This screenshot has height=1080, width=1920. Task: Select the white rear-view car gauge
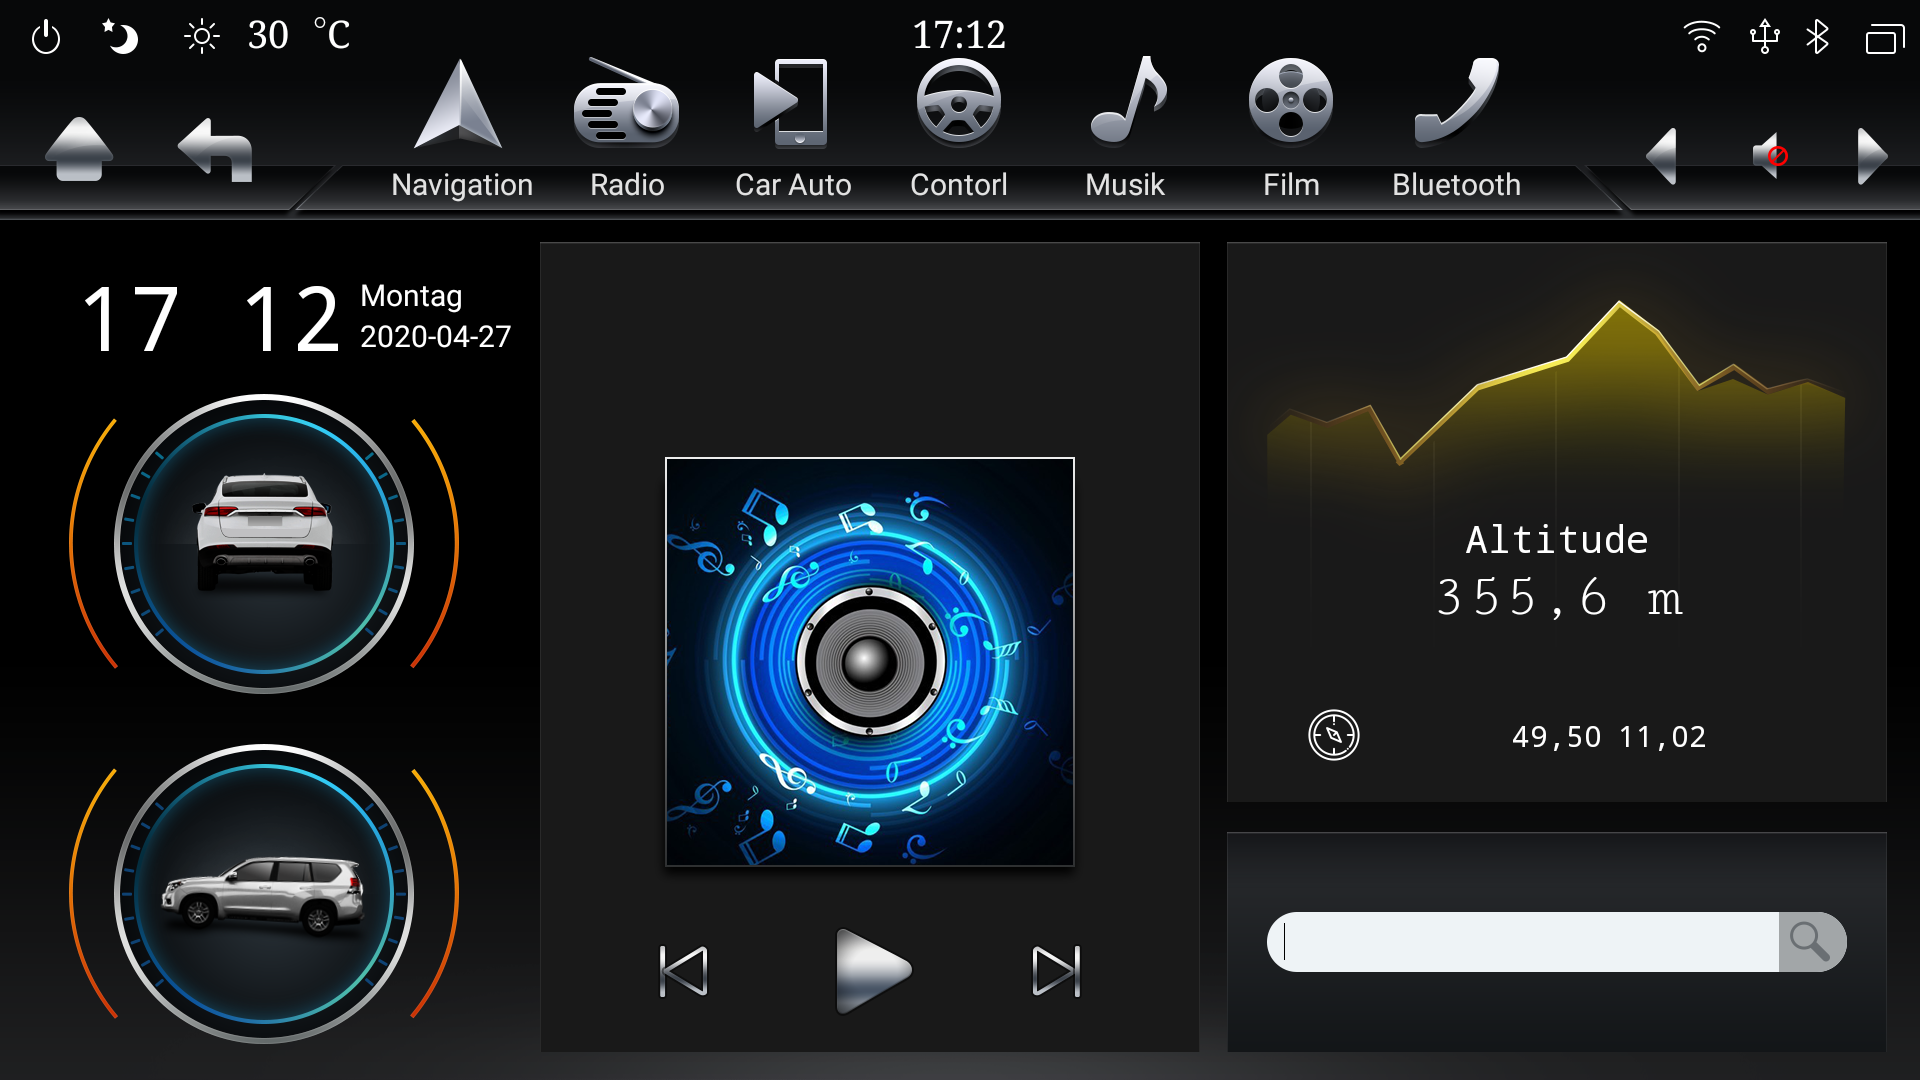tap(264, 544)
